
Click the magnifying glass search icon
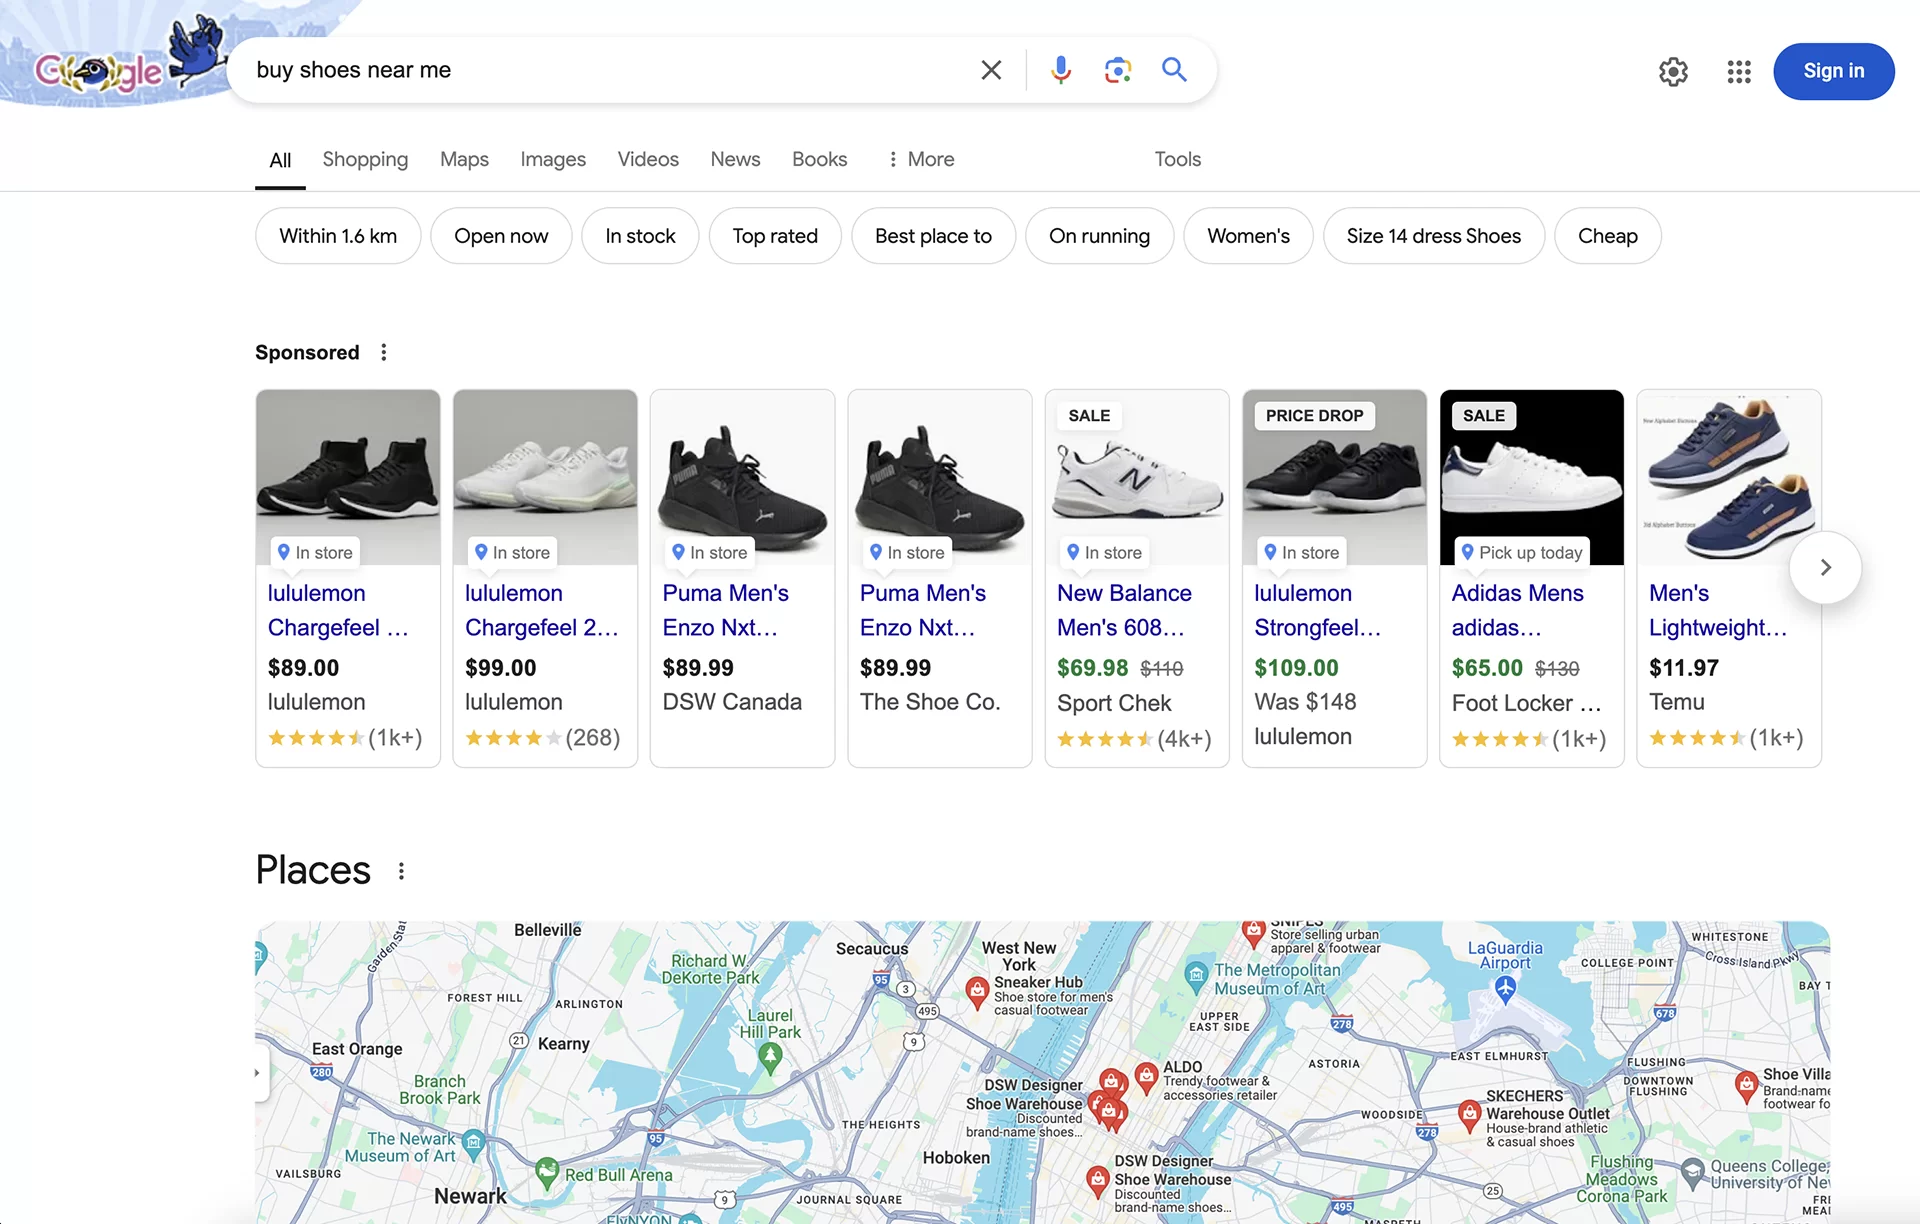pos(1174,69)
